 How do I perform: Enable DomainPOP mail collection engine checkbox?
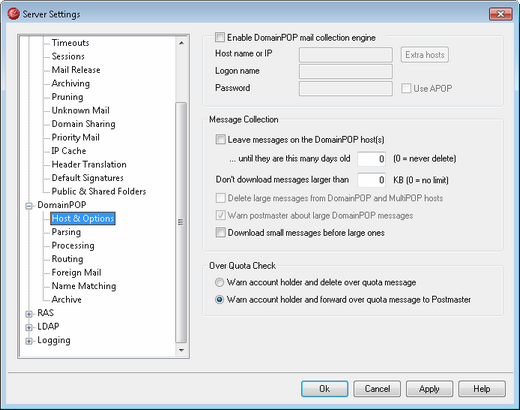[220, 37]
